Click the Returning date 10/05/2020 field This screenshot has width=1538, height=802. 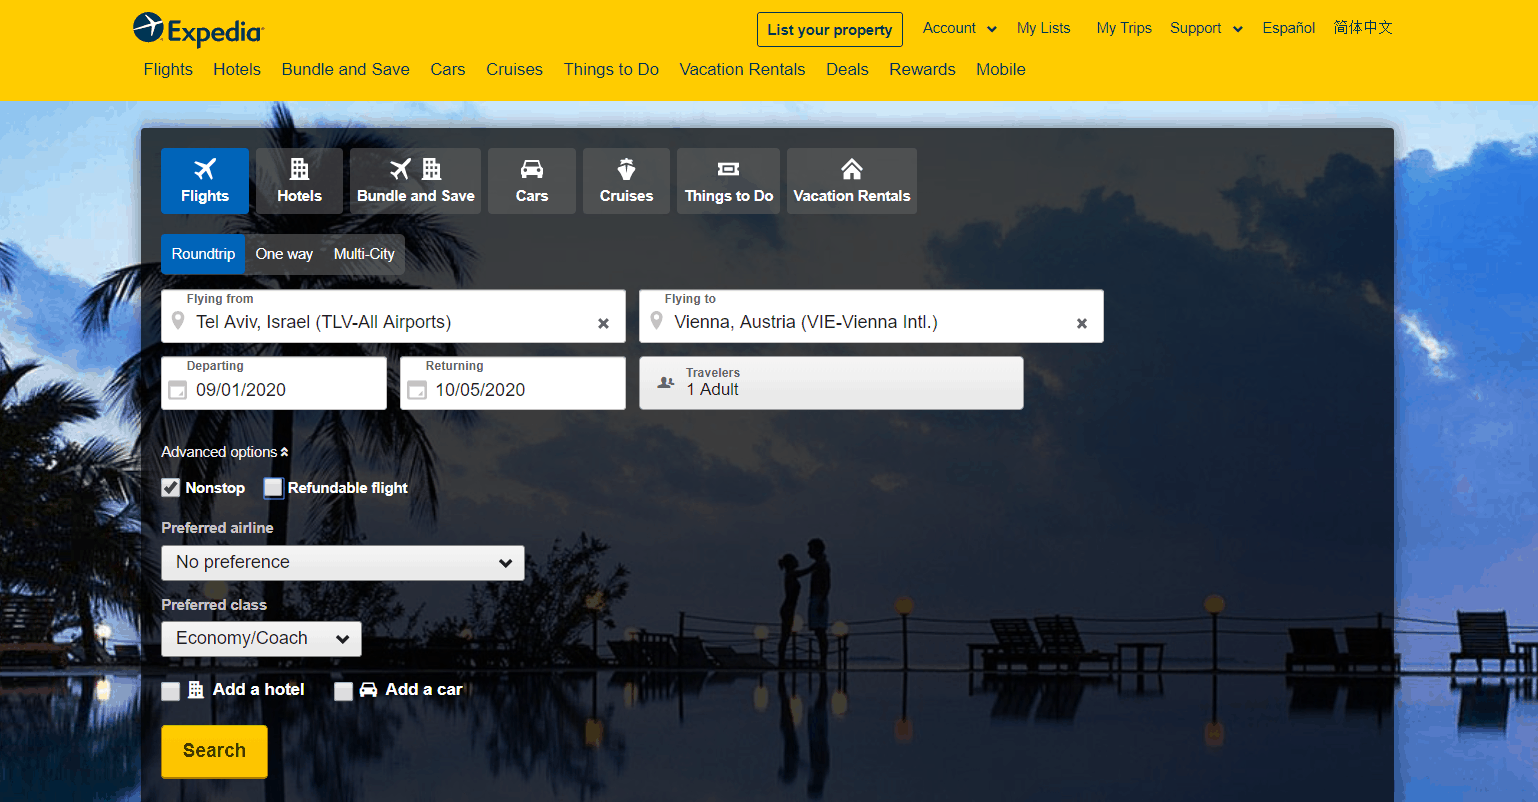(513, 383)
